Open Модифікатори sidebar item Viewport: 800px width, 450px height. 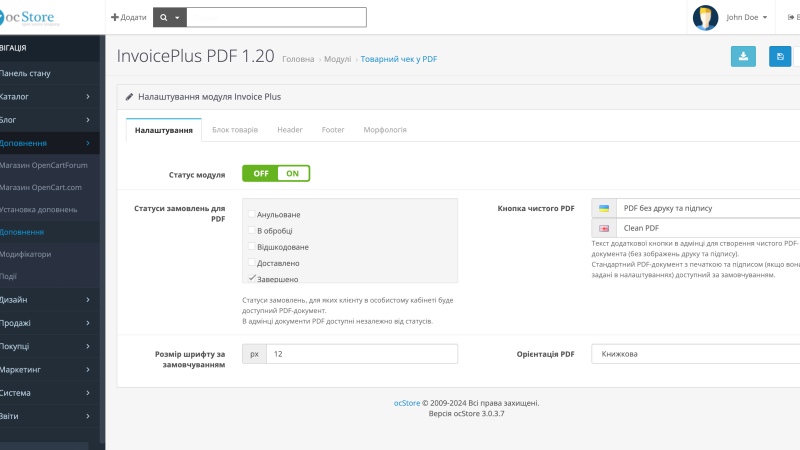click(49, 254)
